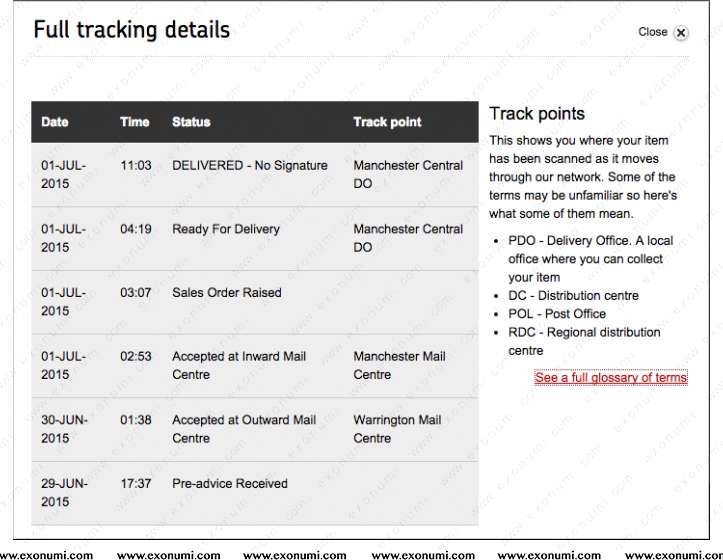Screen dimensions: 723x560
Task: Close the full tracking details dialog
Action: [680, 33]
